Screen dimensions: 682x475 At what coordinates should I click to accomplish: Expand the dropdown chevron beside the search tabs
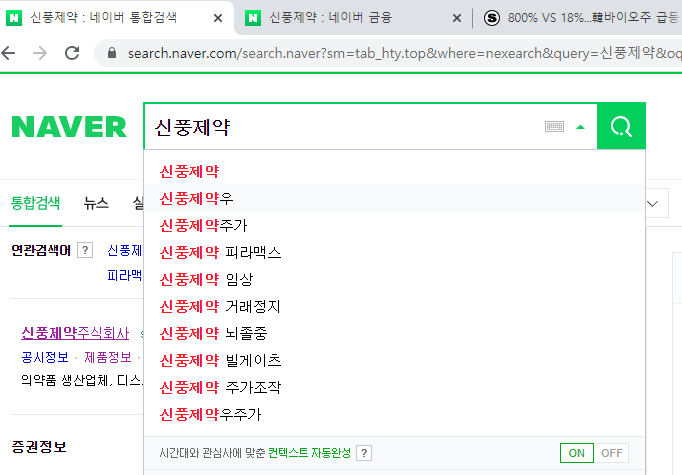point(652,204)
